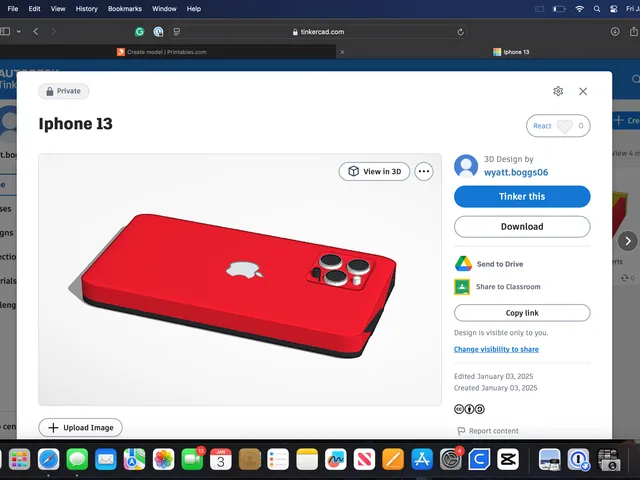Open the View menu

click(x=58, y=9)
